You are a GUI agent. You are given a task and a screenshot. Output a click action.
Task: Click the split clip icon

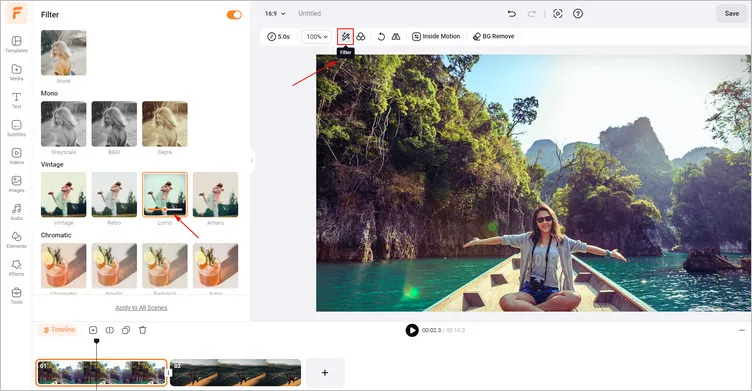(x=110, y=330)
